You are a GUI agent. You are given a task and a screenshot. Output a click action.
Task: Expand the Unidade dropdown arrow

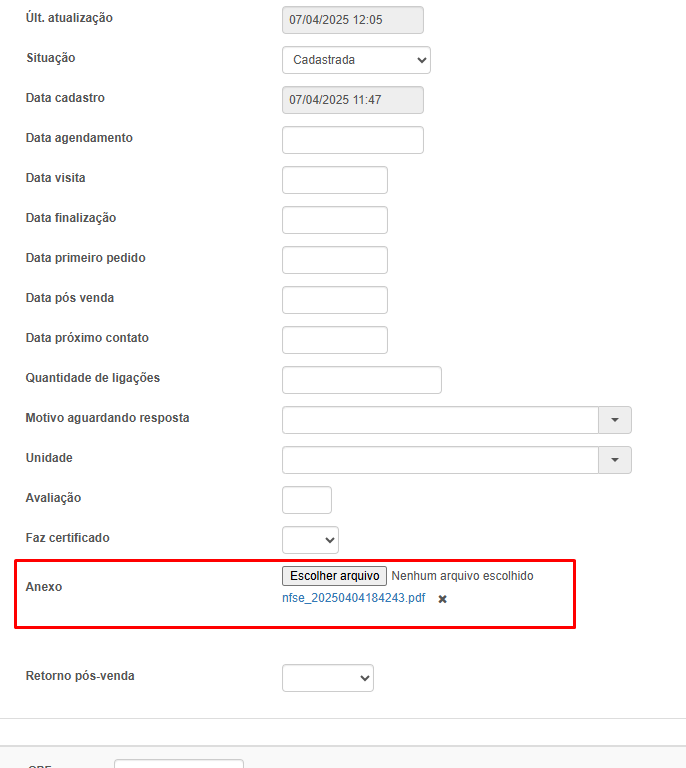tap(614, 460)
